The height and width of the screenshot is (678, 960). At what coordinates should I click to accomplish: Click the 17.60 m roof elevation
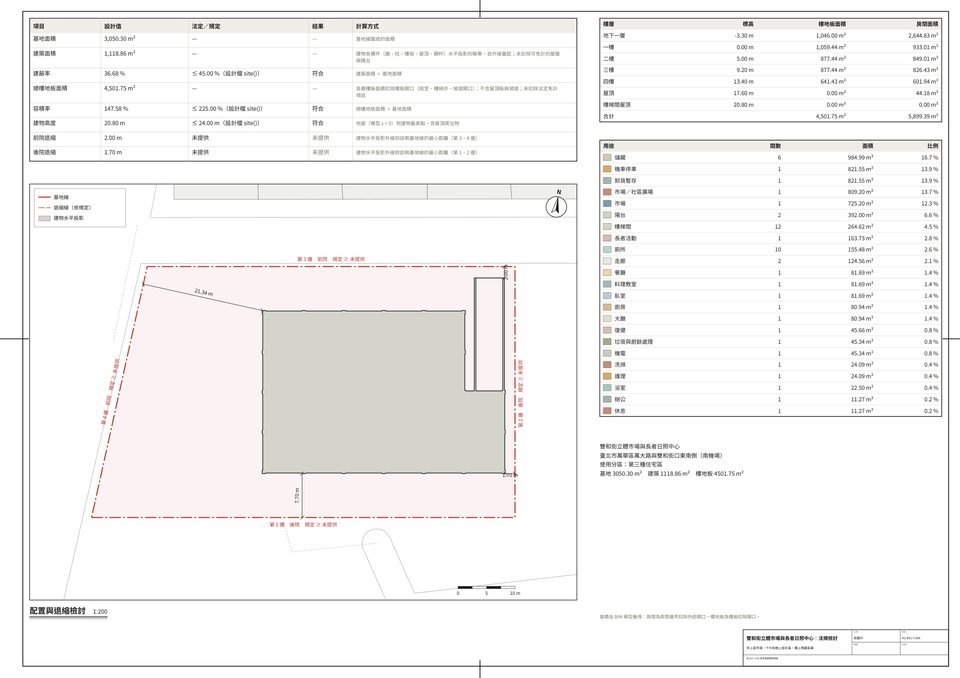[x=744, y=93]
